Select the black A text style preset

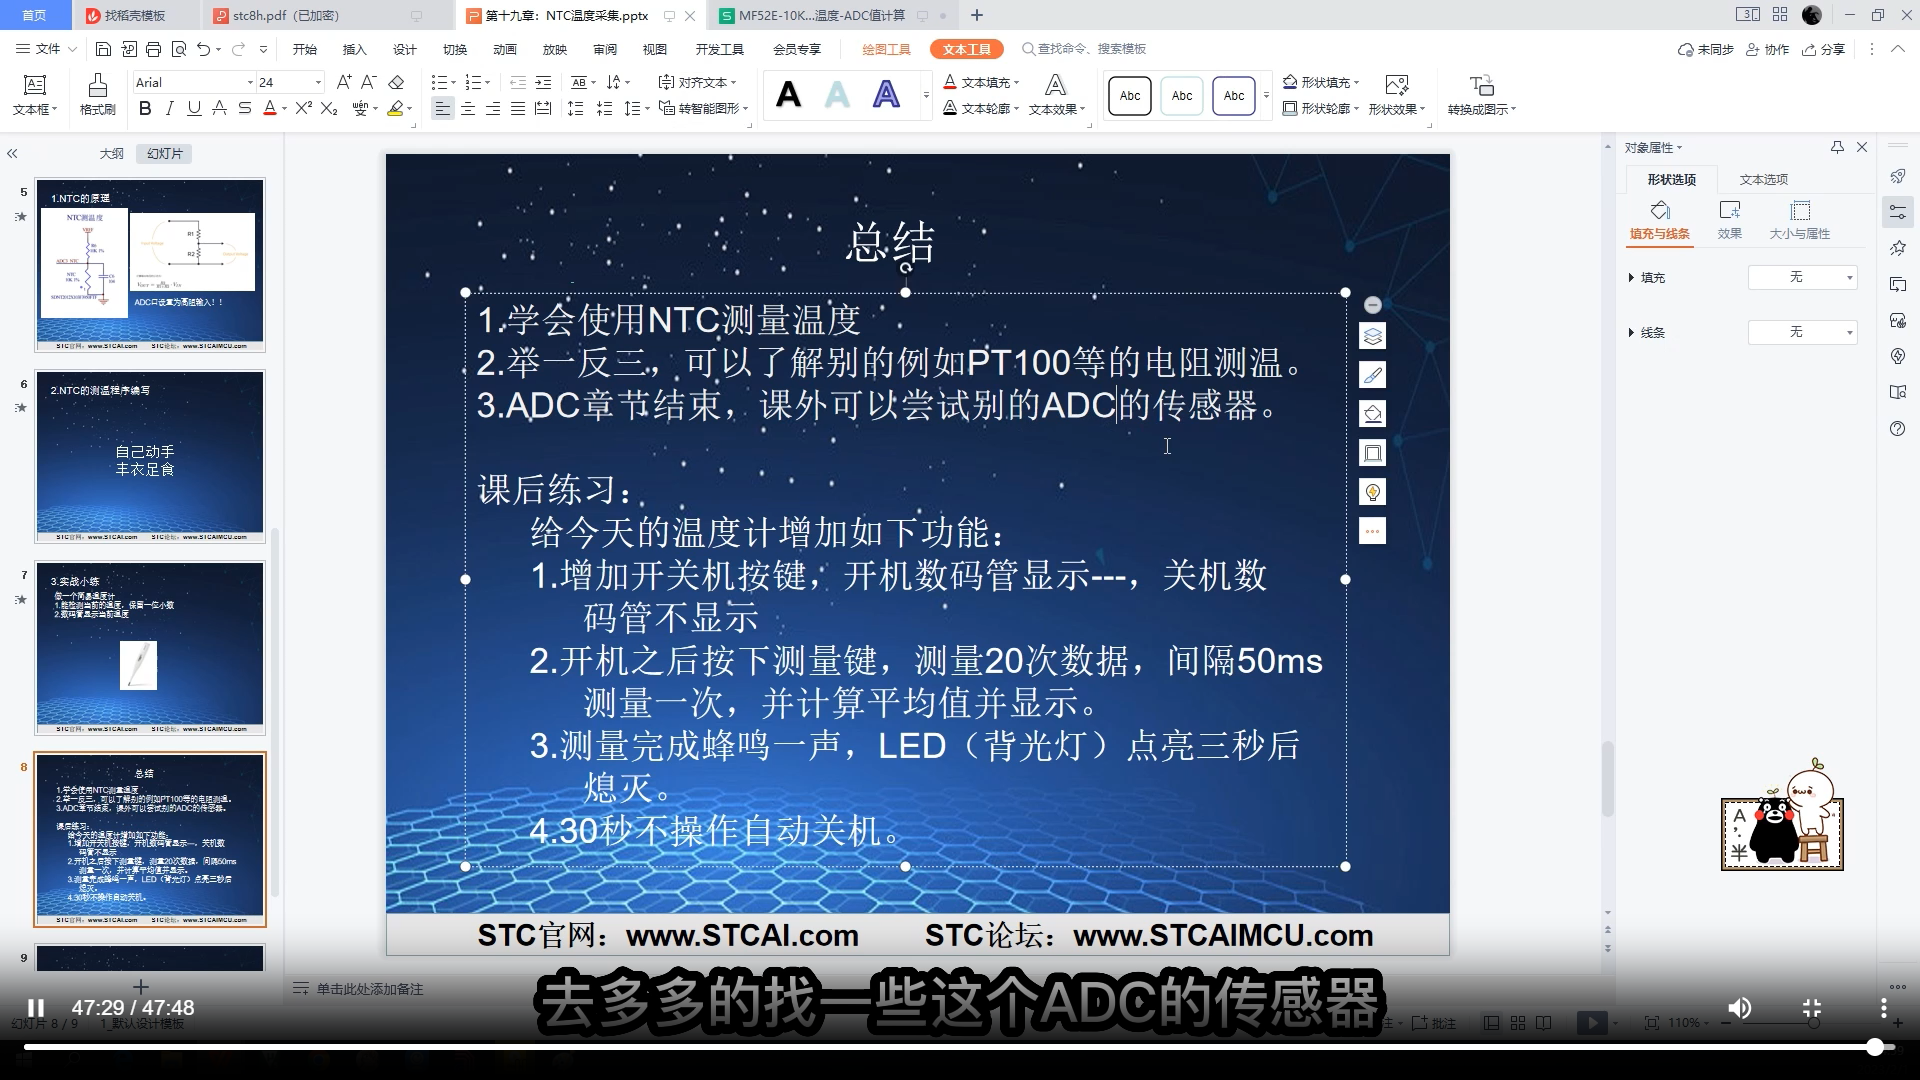[789, 95]
